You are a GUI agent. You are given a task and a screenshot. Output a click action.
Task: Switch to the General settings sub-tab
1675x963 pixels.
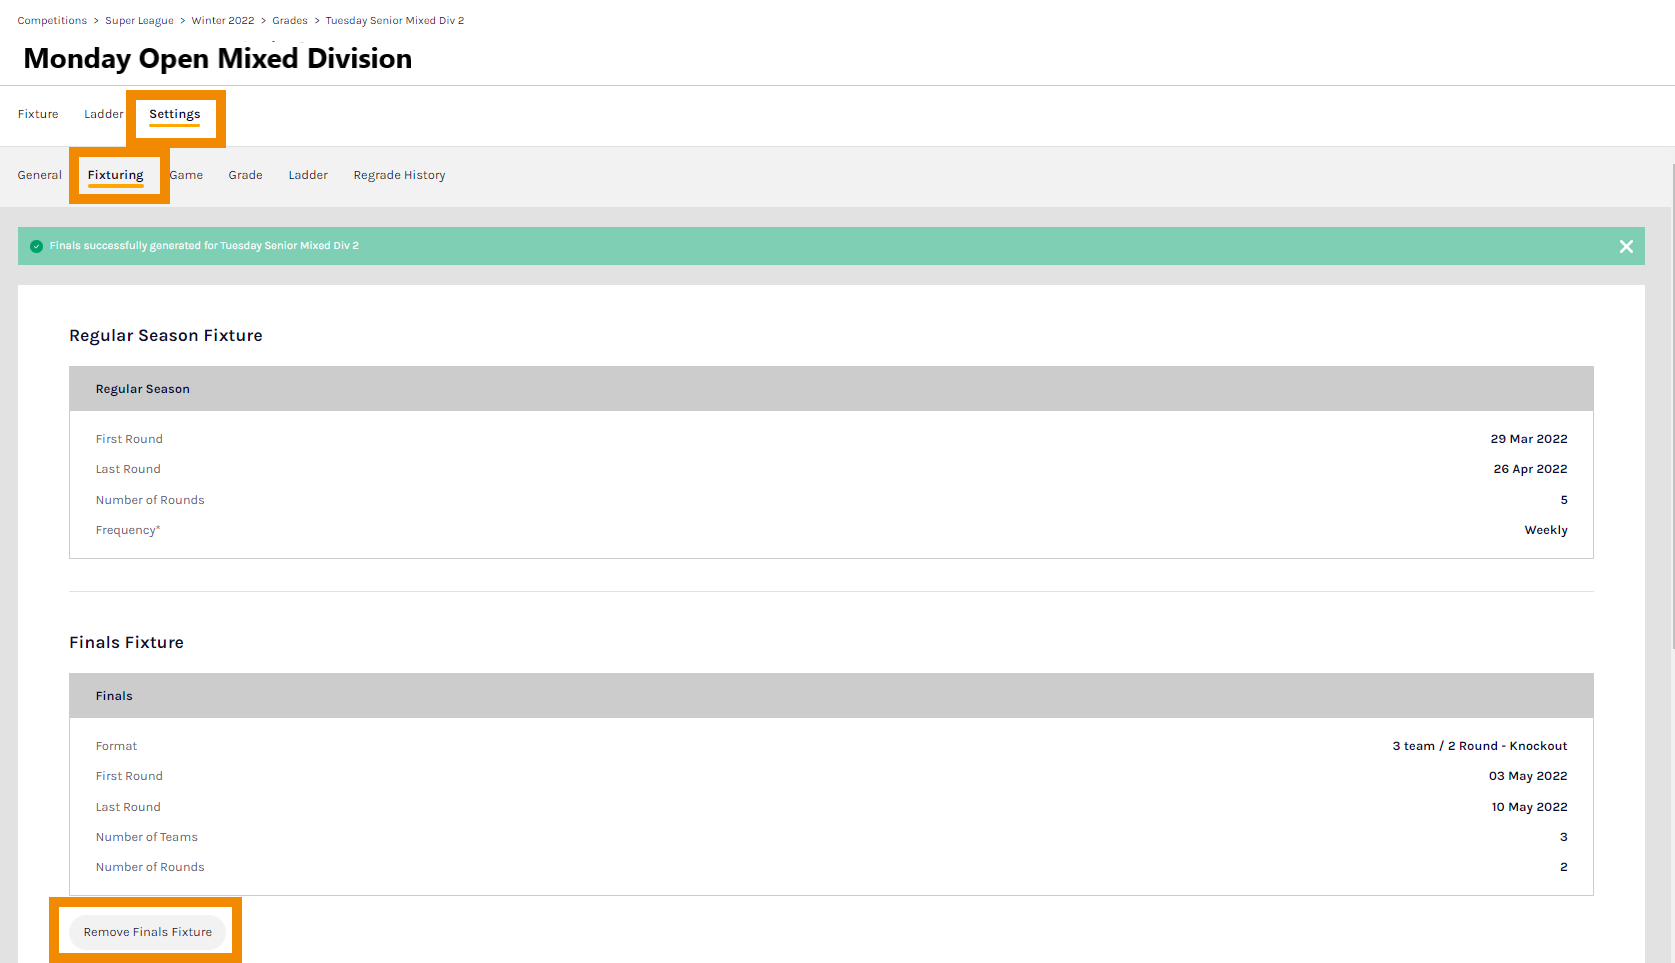(x=40, y=175)
